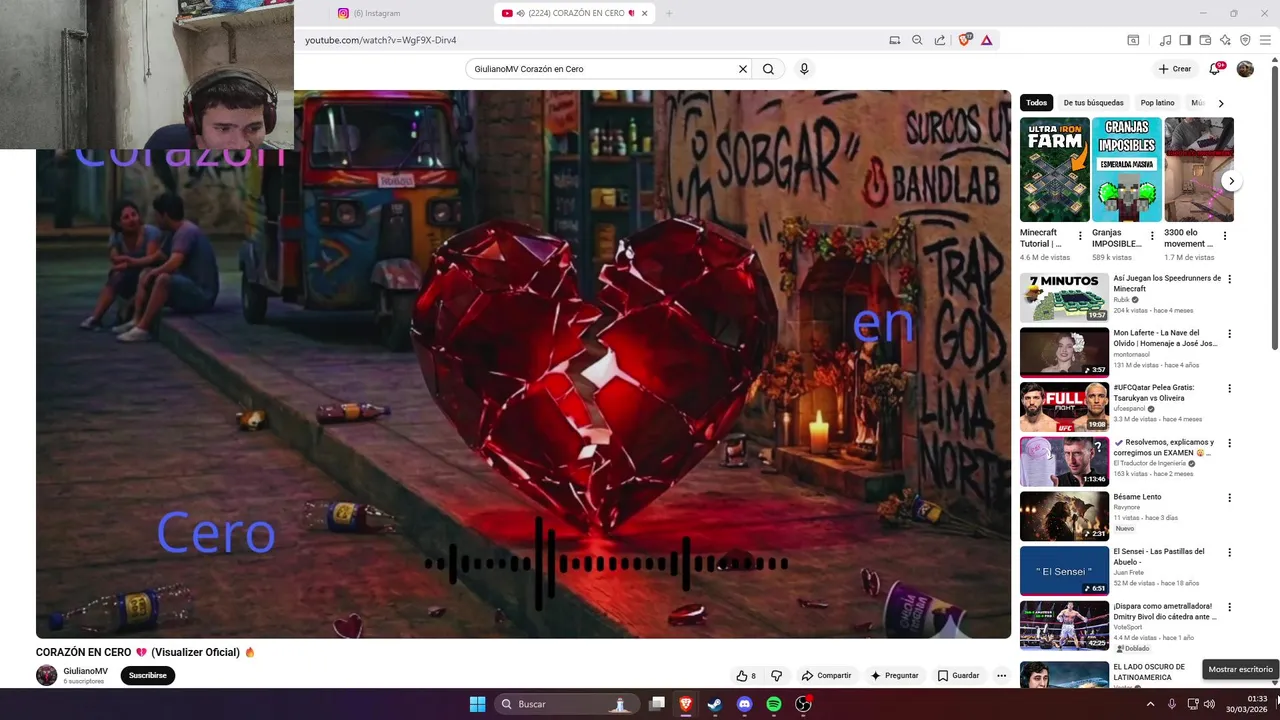Open Steam from the taskbar
The width and height of the screenshot is (1280, 720).
[x=714, y=704]
